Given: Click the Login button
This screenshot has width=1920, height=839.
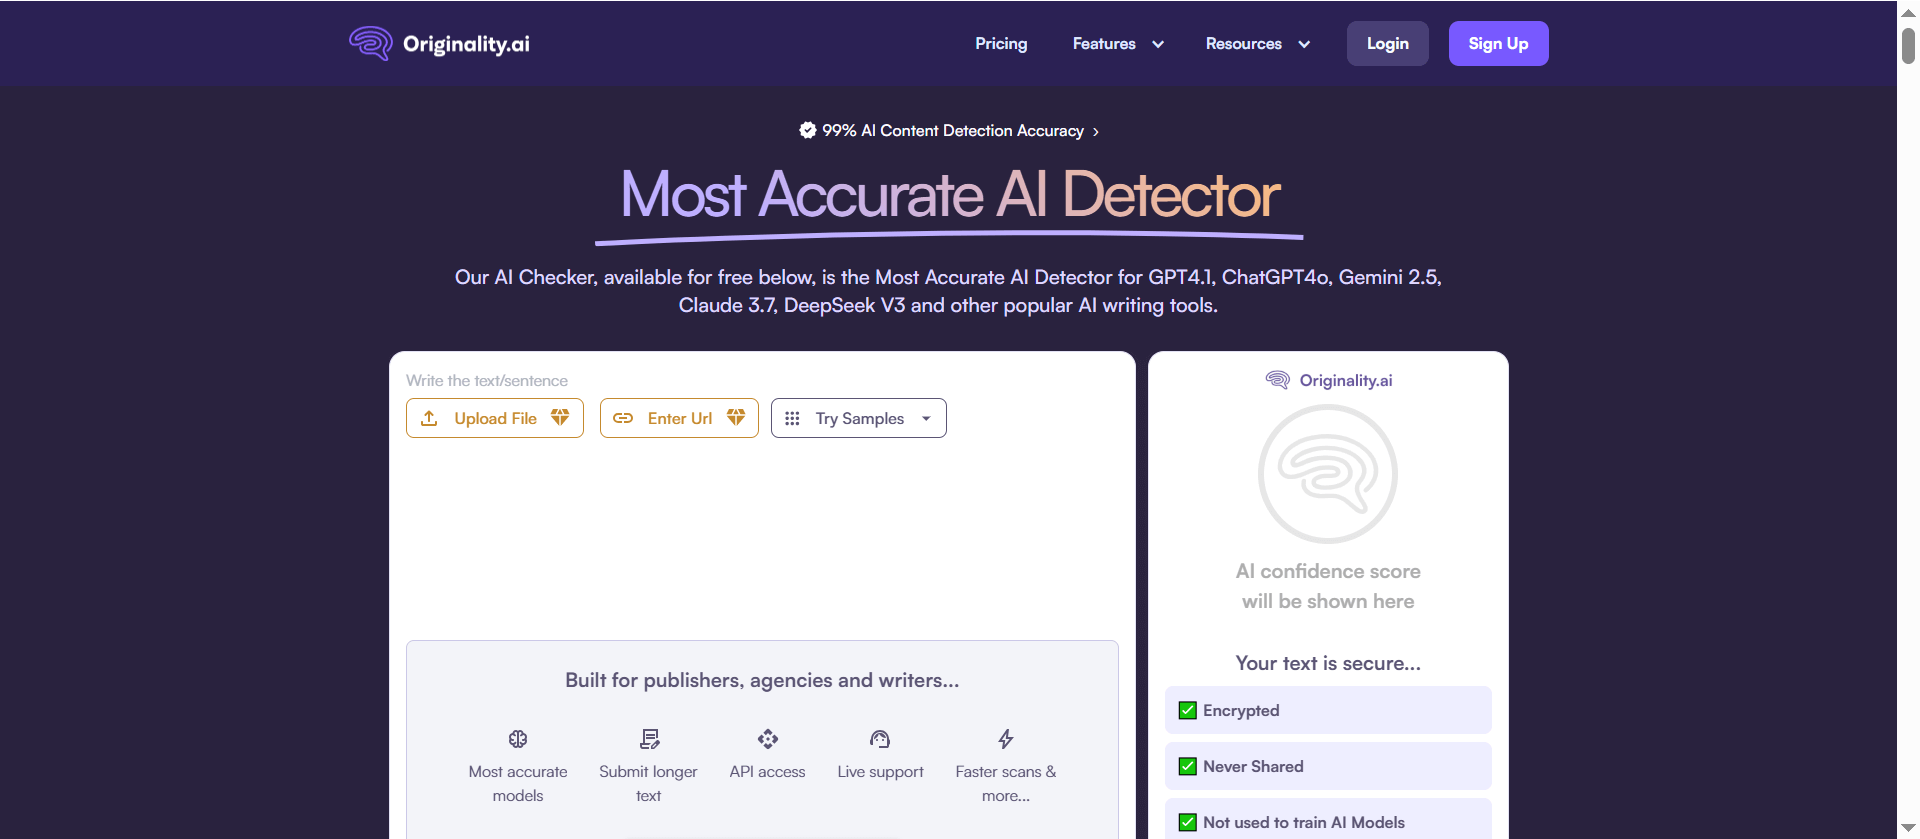Looking at the screenshot, I should [1387, 44].
